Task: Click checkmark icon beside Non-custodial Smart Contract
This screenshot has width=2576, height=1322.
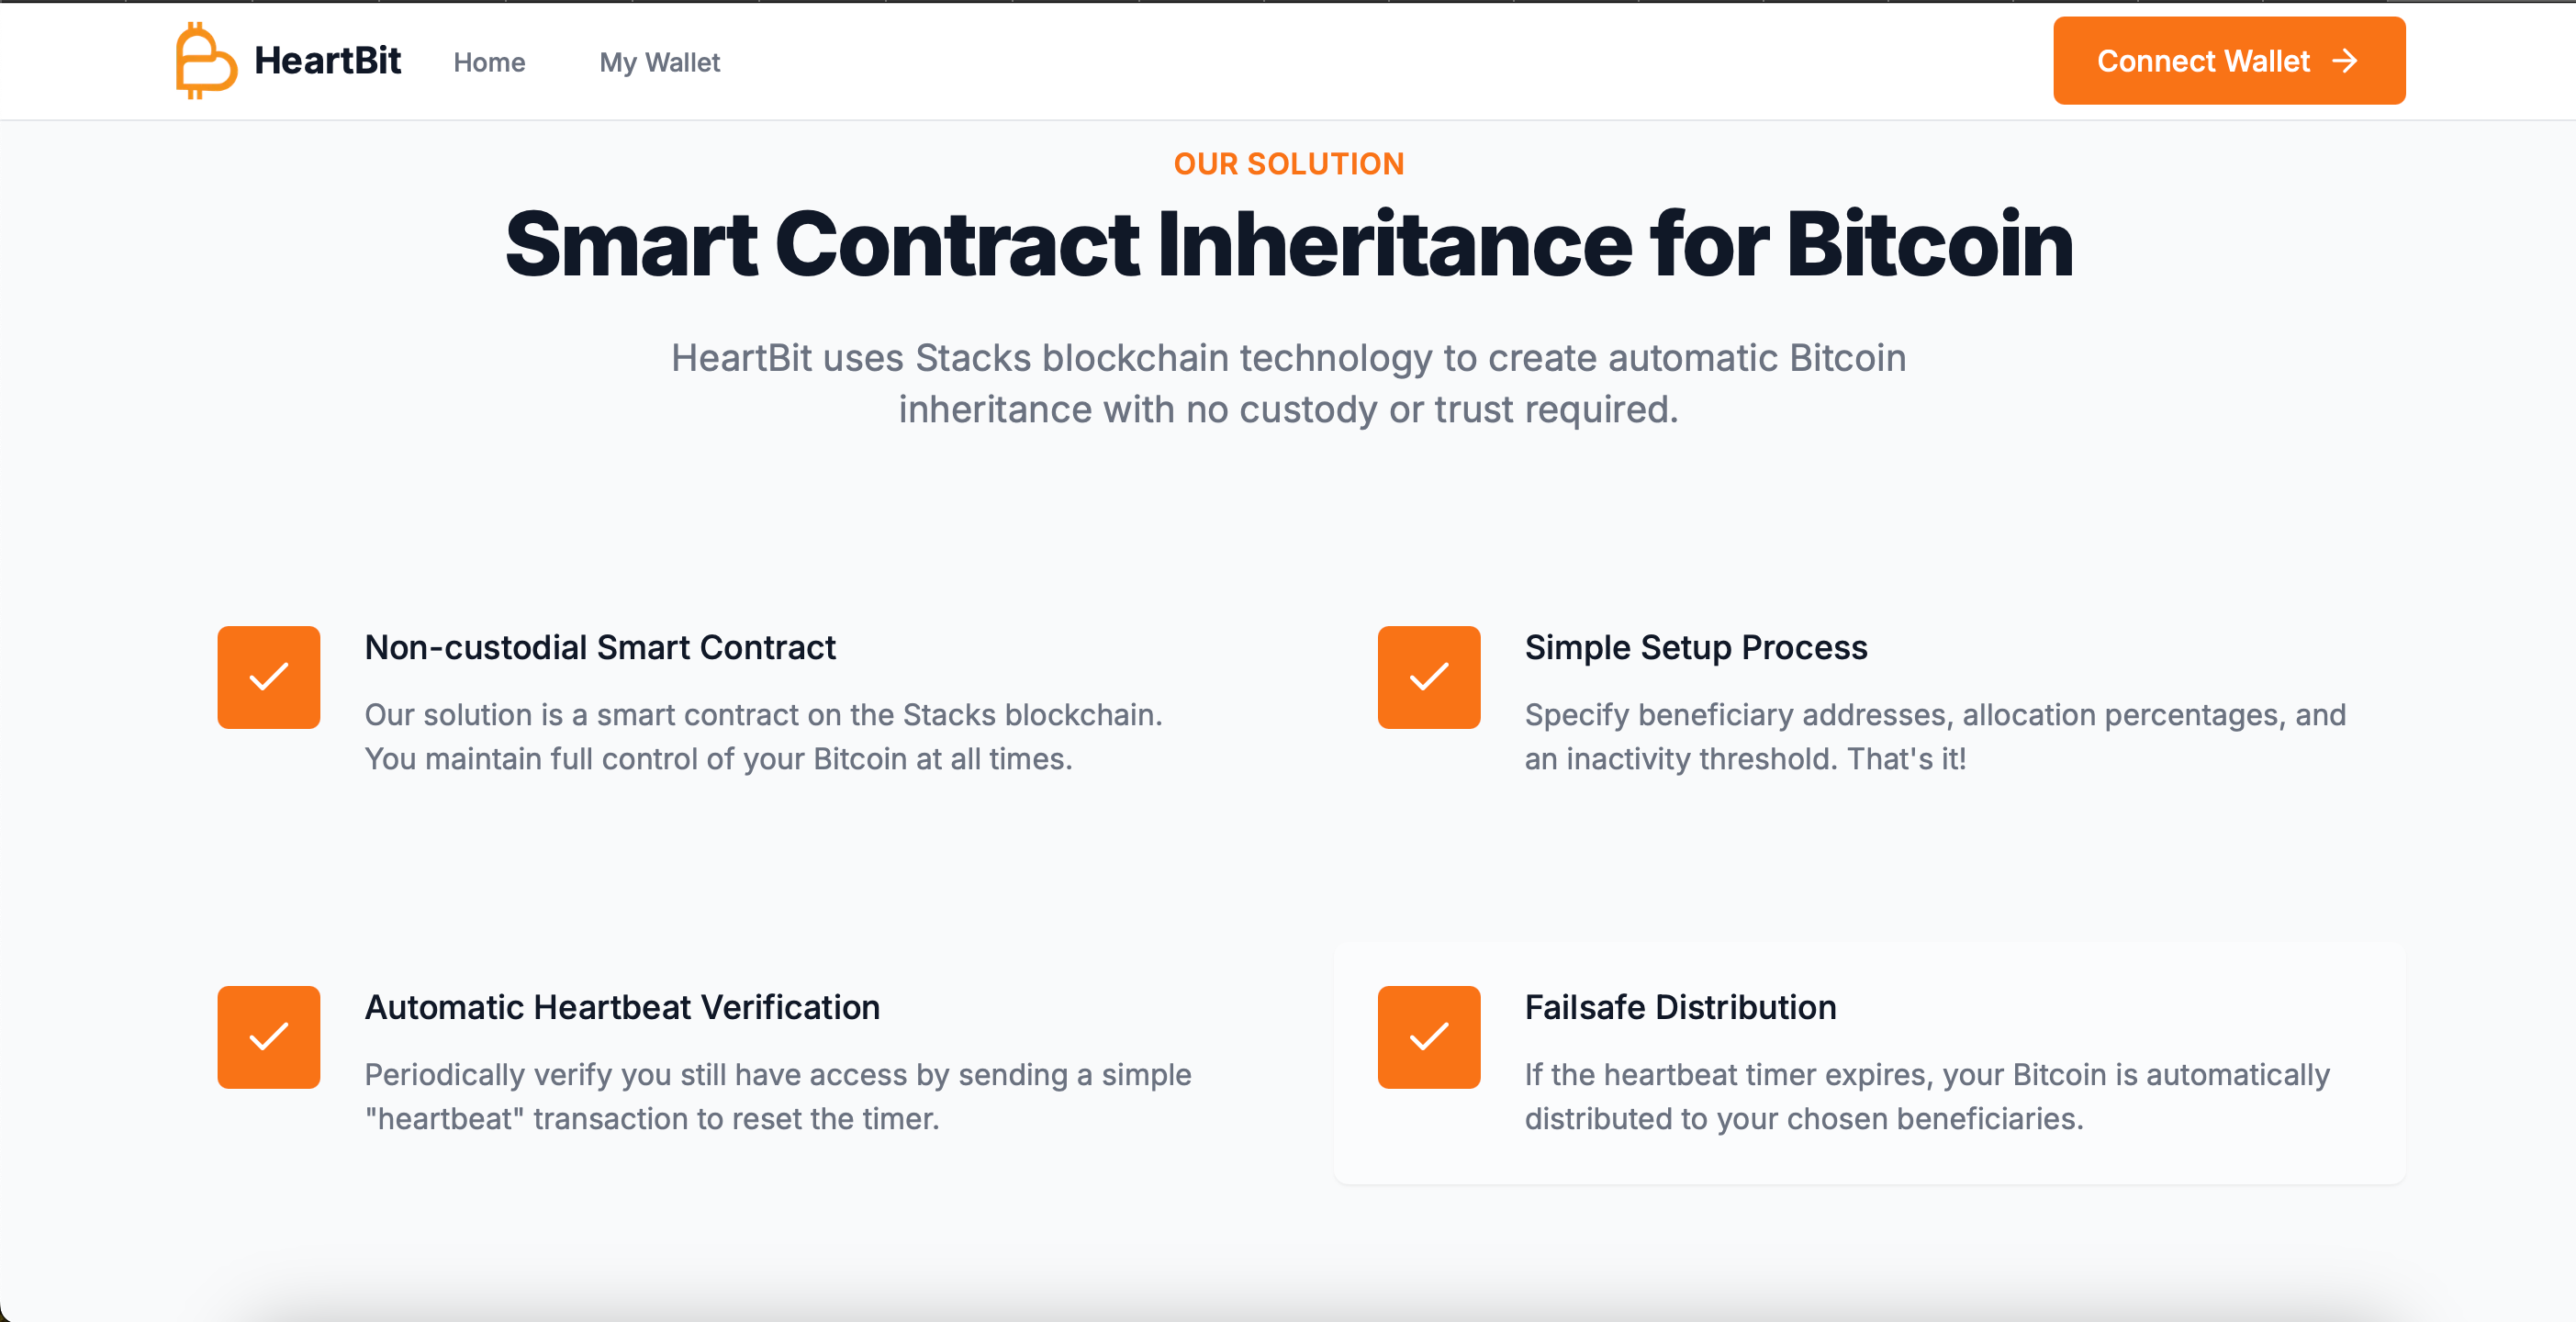Action: [269, 677]
